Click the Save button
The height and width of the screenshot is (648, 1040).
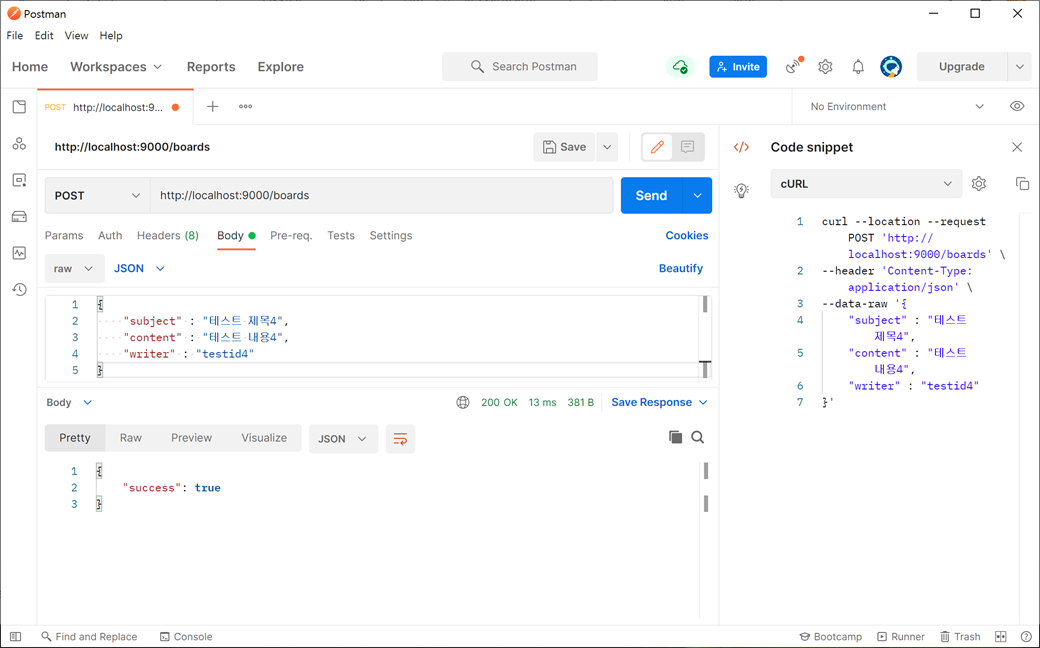[564, 147]
